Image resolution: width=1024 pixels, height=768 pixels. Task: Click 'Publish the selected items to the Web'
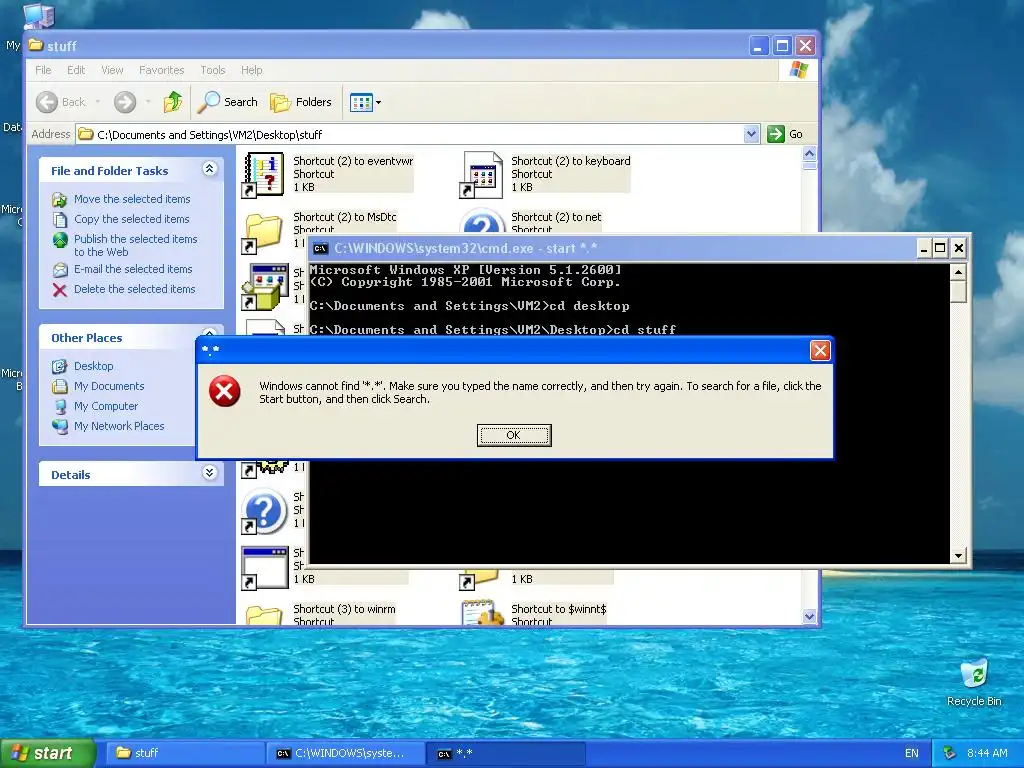135,246
